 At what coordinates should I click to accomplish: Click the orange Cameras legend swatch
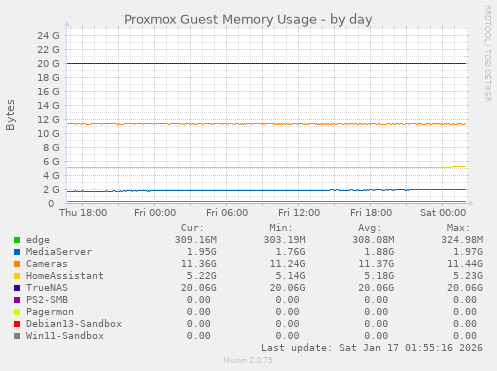(17, 264)
